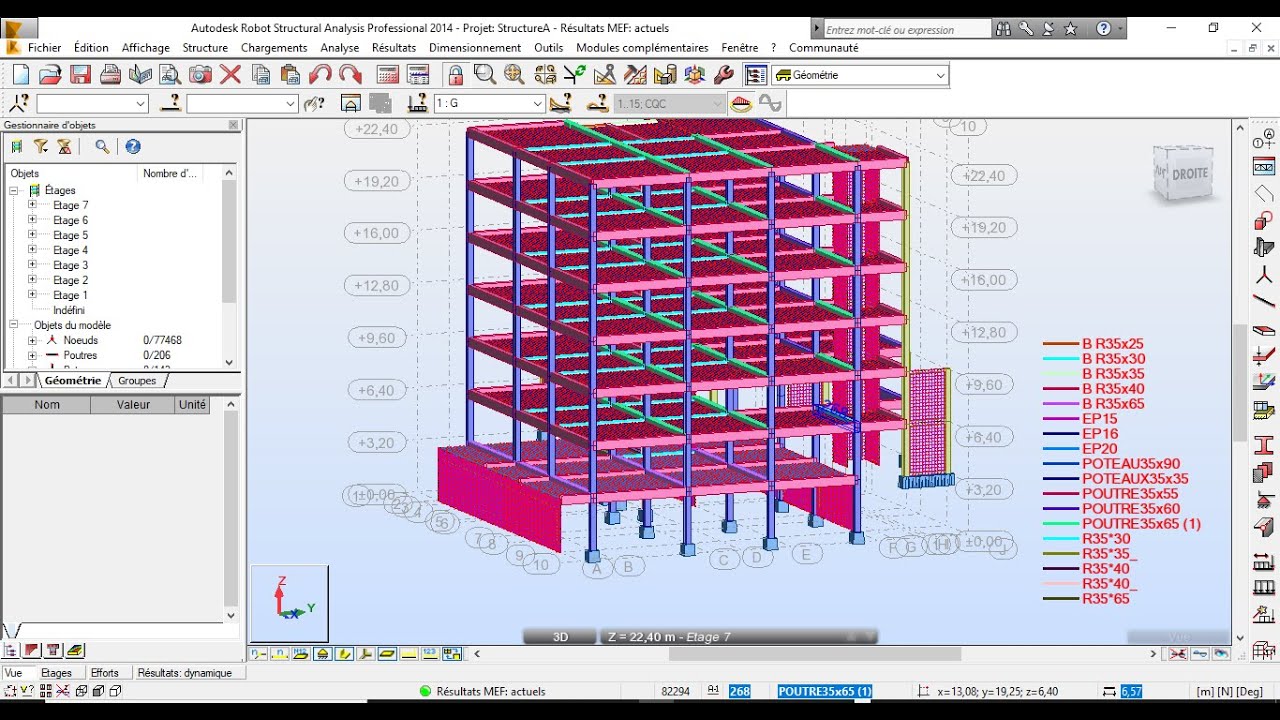Select the Résultats: dynamique tab
1280x720 pixels.
(185, 673)
